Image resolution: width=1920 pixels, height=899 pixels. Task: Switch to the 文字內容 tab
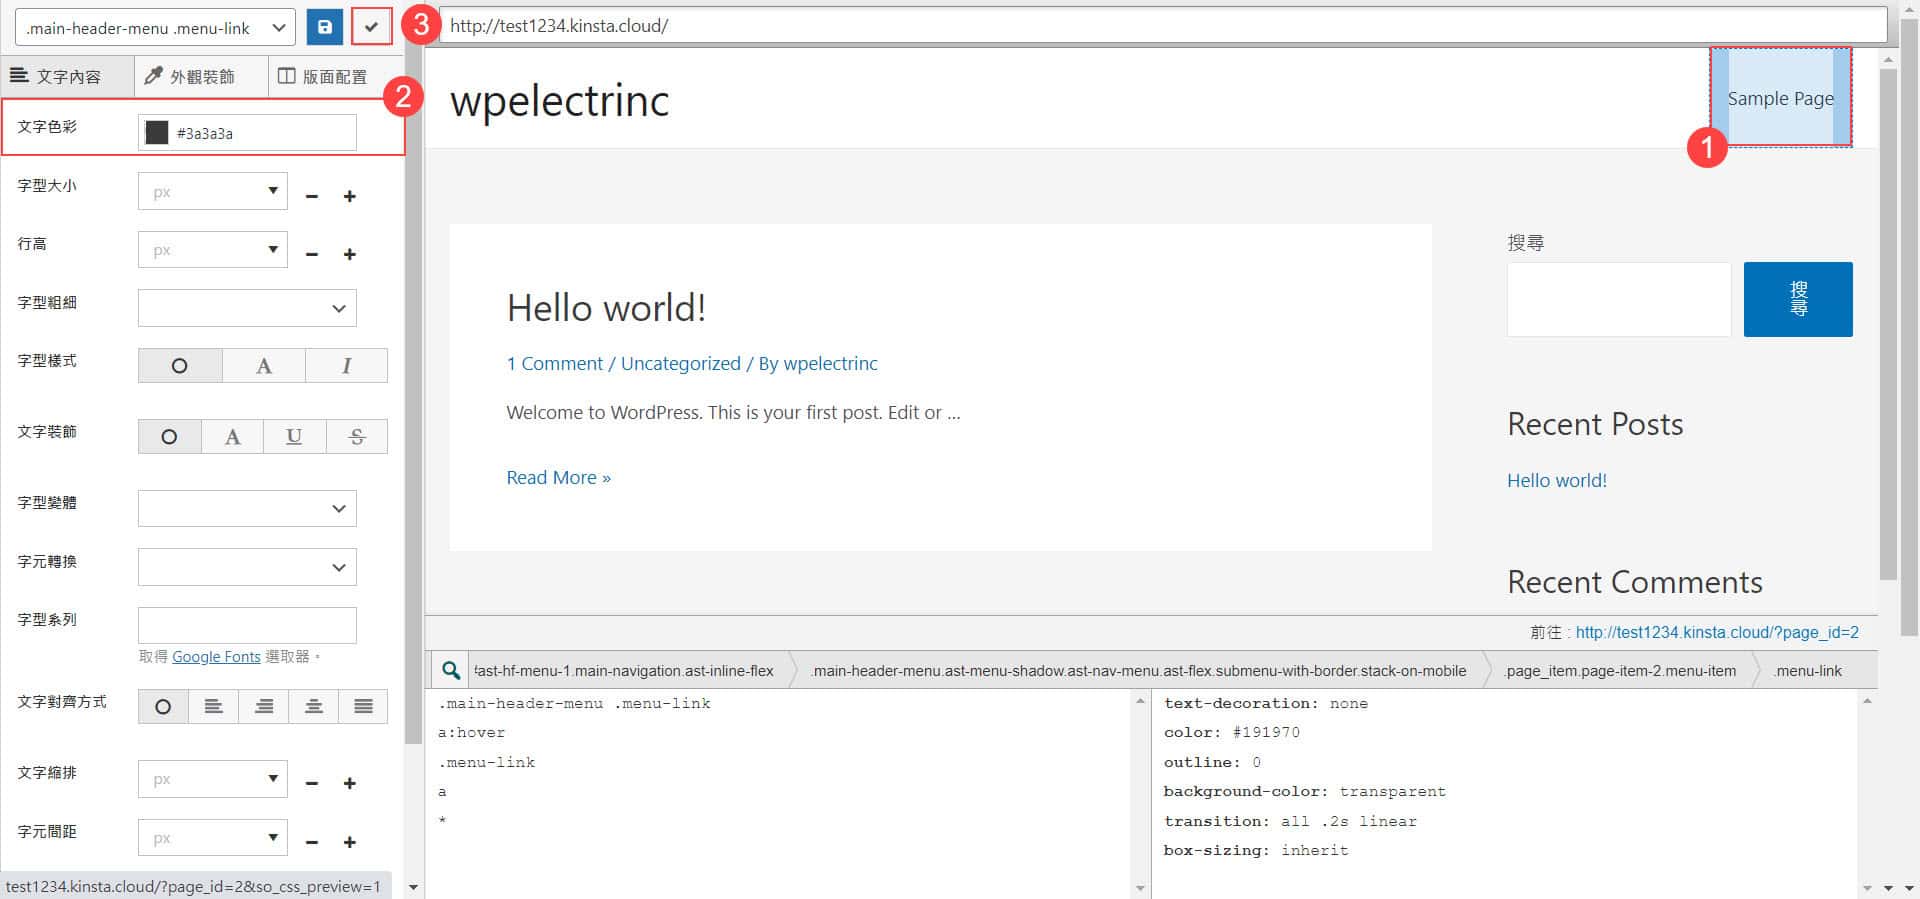coord(67,76)
